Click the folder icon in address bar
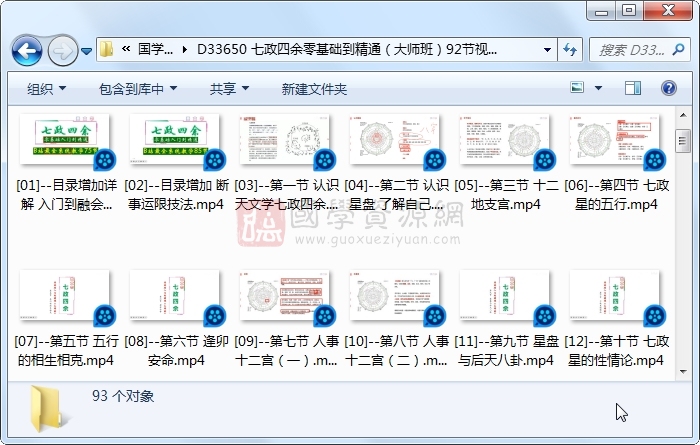 pyautogui.click(x=106, y=49)
